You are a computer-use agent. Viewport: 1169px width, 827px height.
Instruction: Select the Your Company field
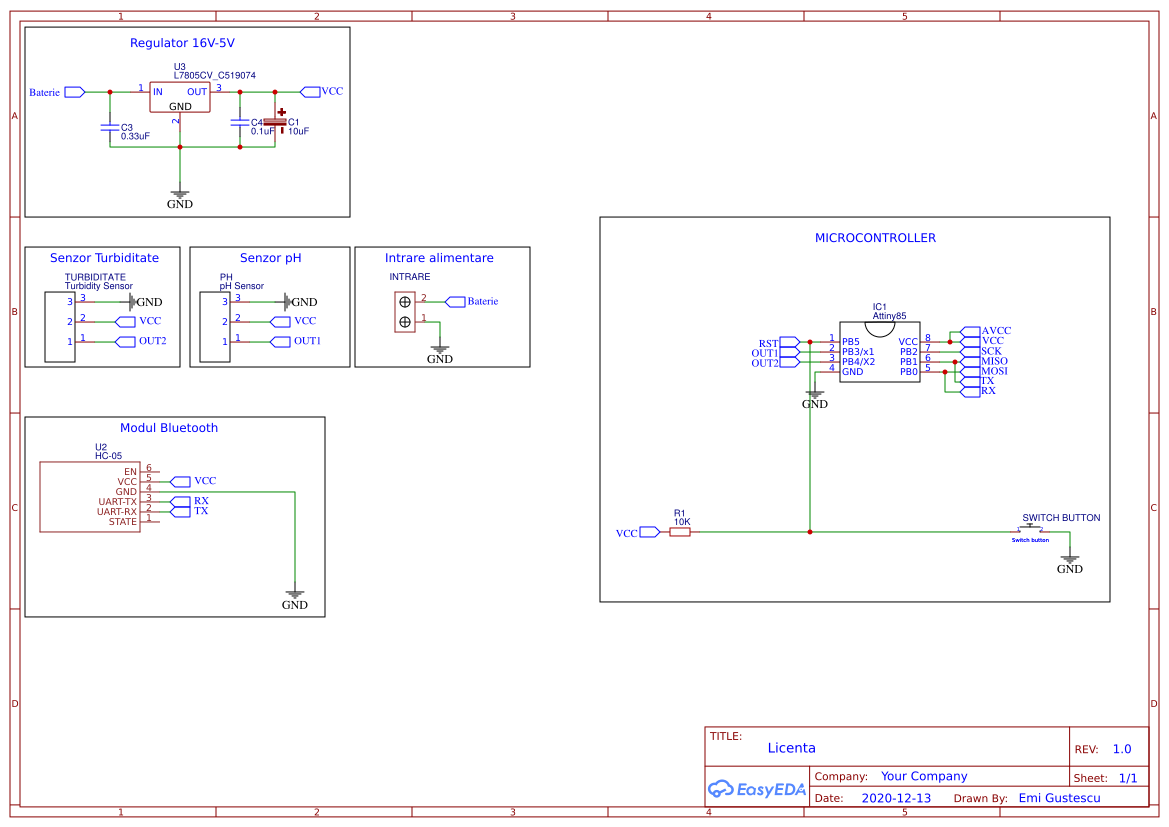[924, 776]
